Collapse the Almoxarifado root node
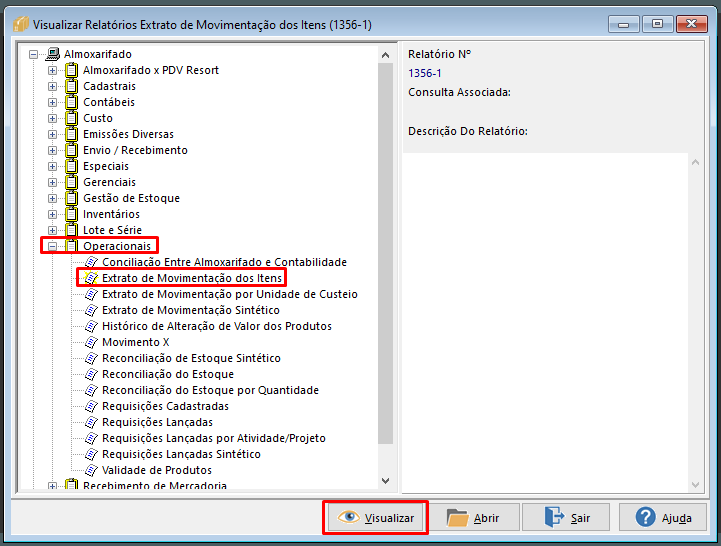Screen dimensions: 721x546 pyautogui.click(x=33, y=54)
